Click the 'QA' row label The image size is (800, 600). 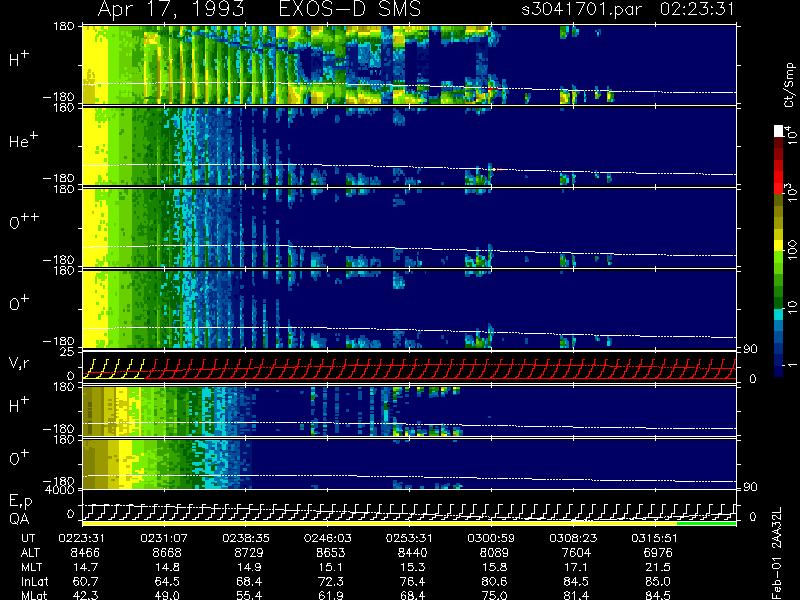[19, 519]
